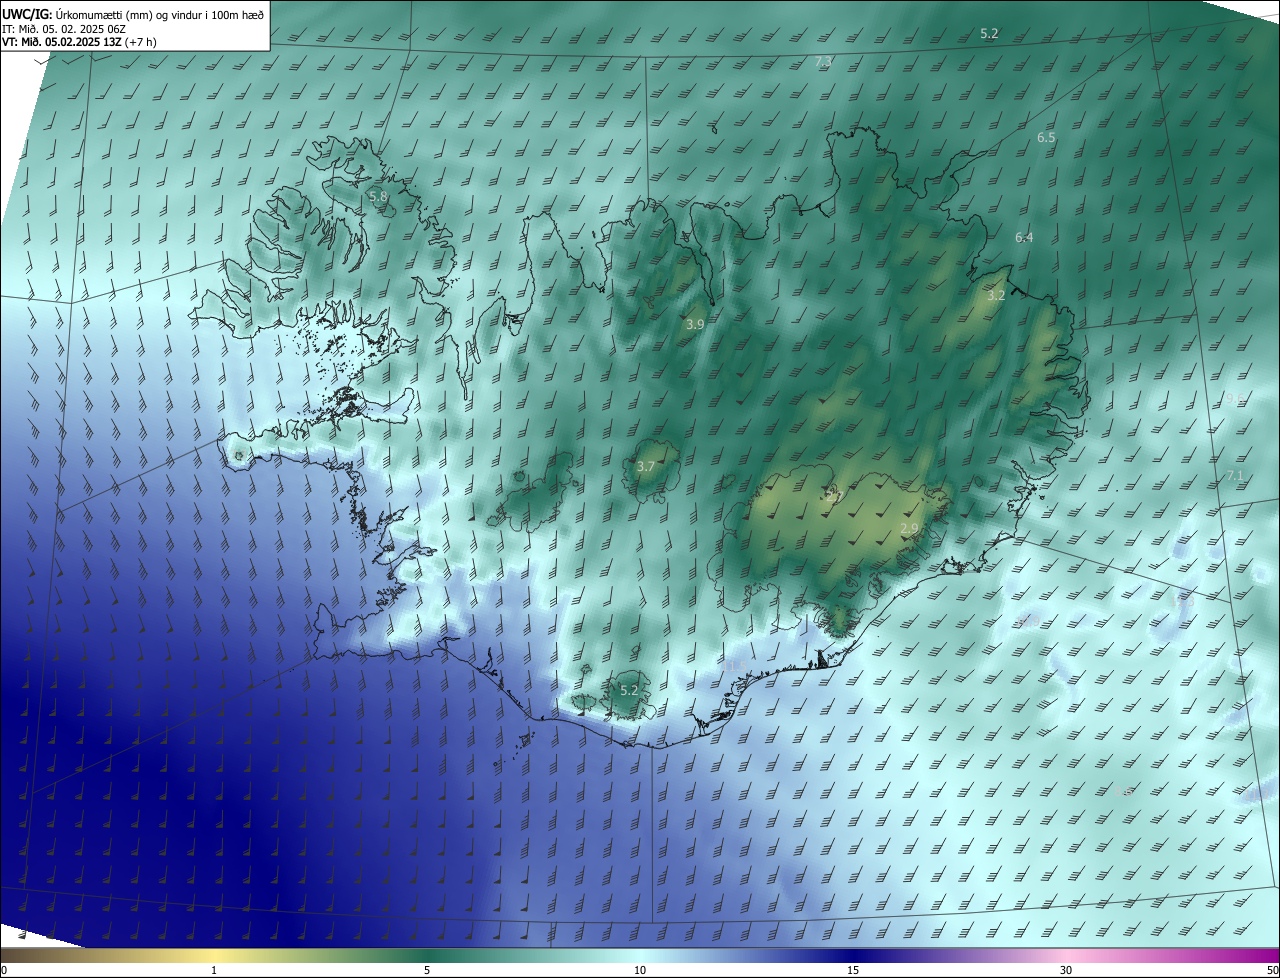This screenshot has height=978, width=1280.
Task: Click the map value 7.3
Action: click(824, 62)
